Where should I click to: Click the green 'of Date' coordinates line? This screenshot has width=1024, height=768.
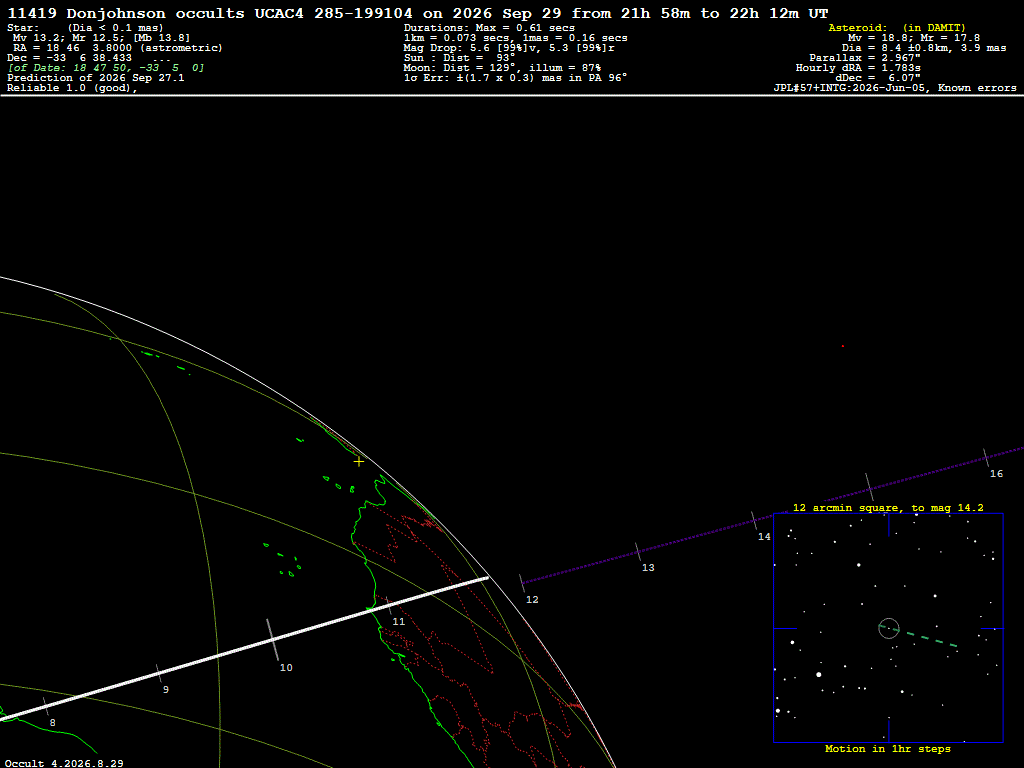point(106,68)
